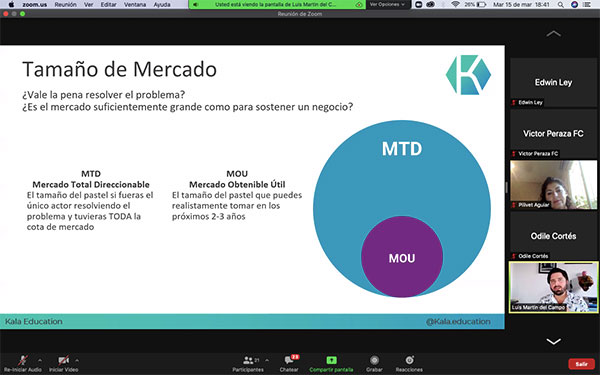This screenshot has width=600, height=375.
Task: Expand the video options arrow beside Iniciar Video
Action: pos(77,360)
